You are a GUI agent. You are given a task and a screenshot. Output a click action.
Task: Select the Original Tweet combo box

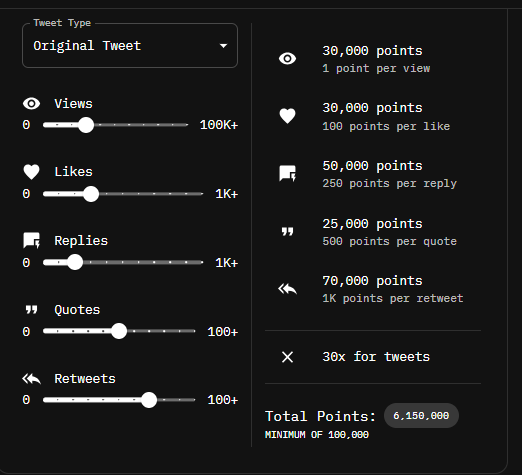coord(130,45)
